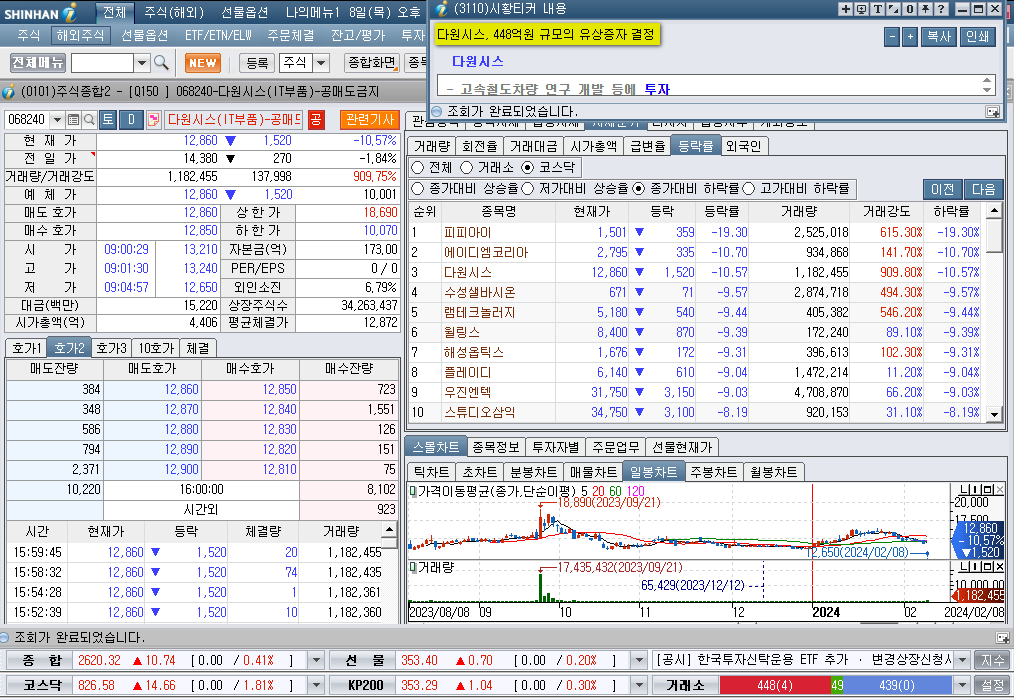Click the ranking table scrollbar down arrow
Viewport: 1014px width, 700px height.
coord(995,414)
